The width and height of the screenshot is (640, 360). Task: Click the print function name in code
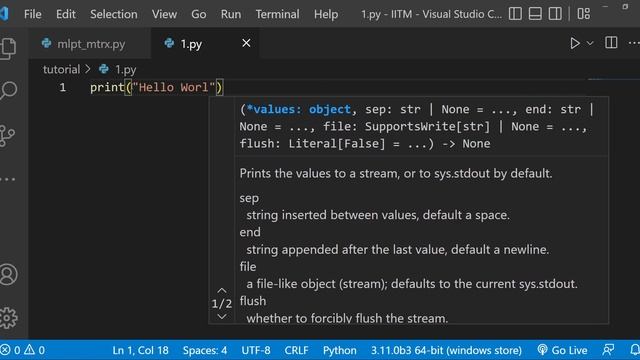(107, 87)
